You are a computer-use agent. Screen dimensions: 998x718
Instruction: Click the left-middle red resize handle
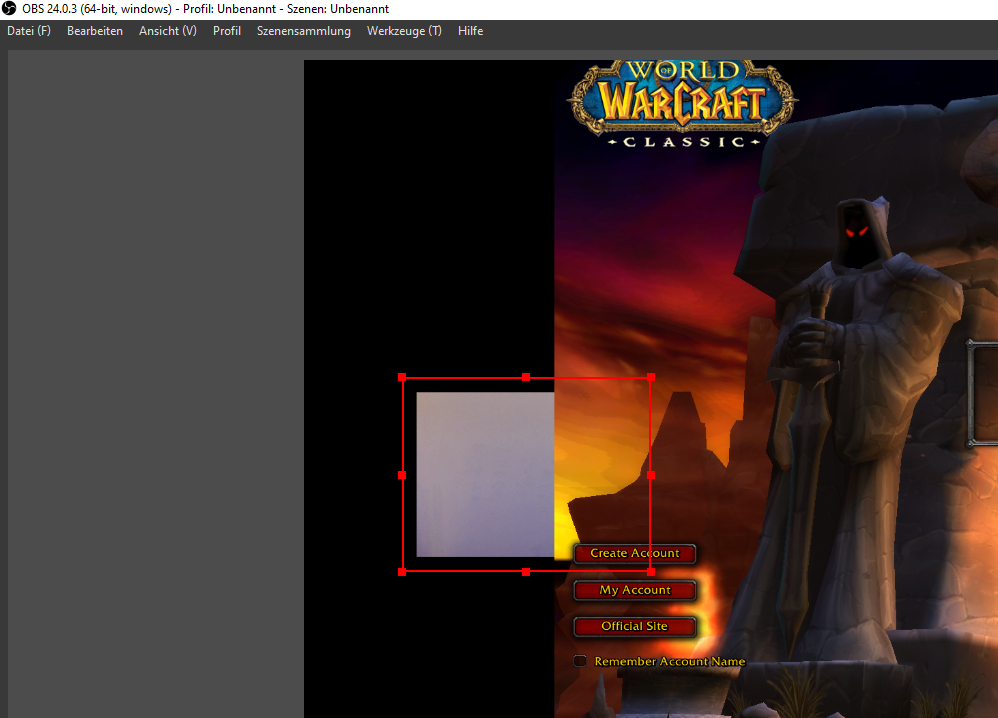click(402, 475)
